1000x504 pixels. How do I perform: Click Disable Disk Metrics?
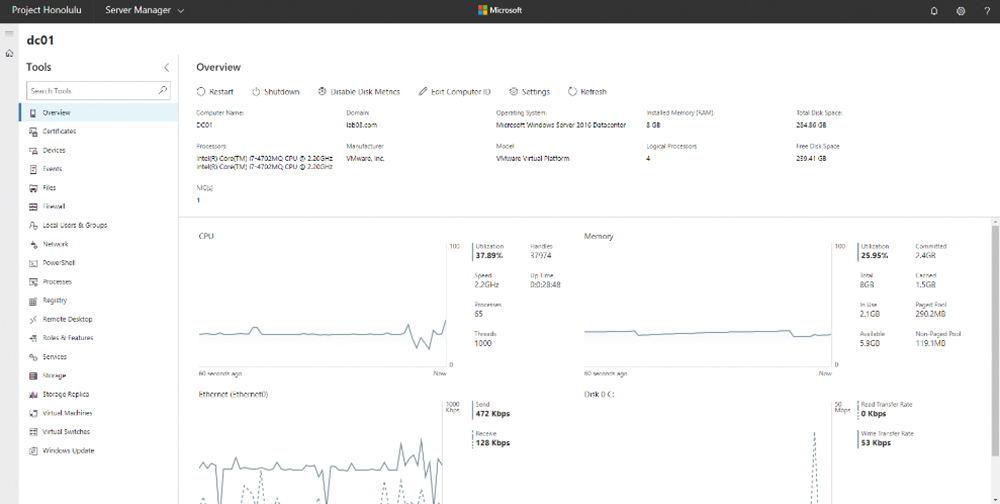tap(359, 92)
